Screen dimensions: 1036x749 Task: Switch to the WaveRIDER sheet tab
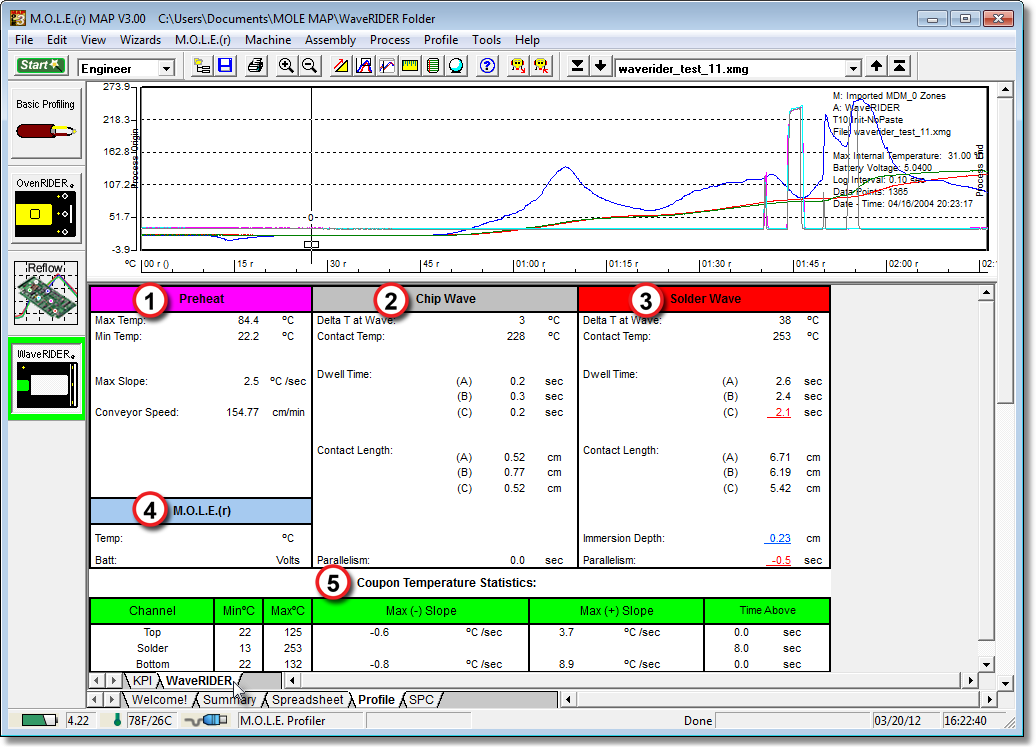pos(199,680)
